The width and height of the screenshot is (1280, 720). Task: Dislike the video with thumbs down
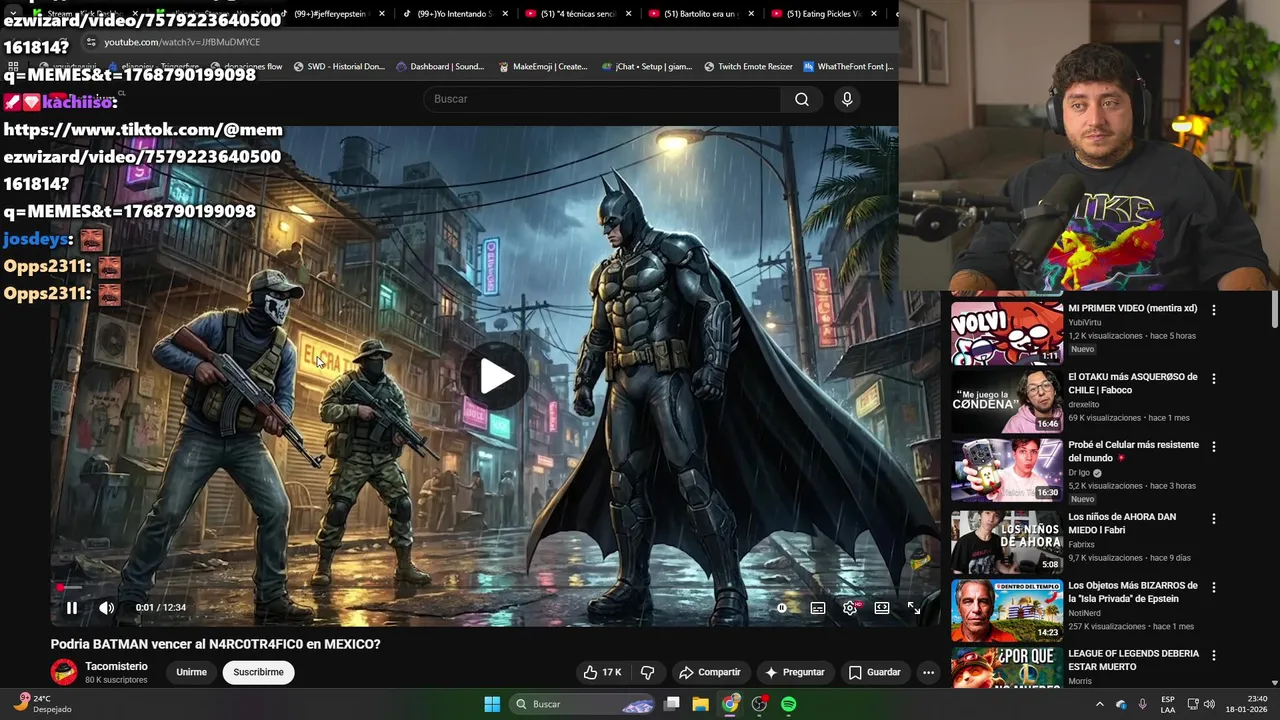[647, 672]
